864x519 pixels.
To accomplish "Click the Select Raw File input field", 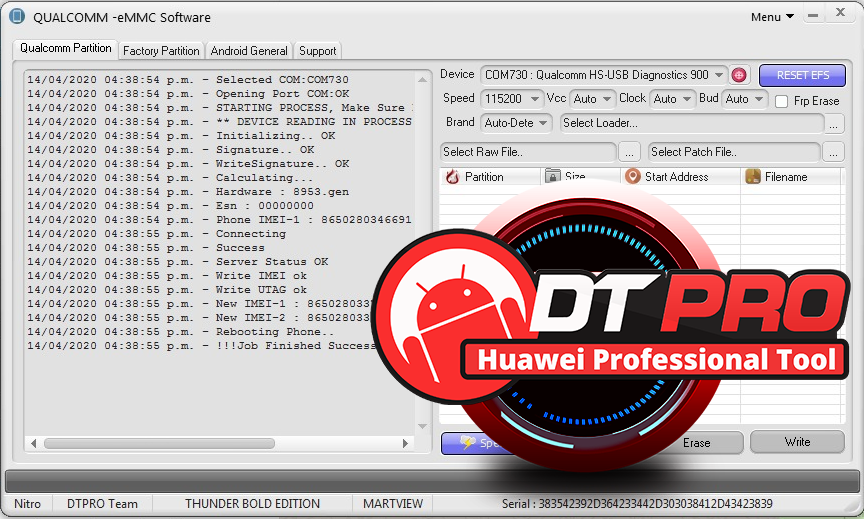I will (528, 152).
